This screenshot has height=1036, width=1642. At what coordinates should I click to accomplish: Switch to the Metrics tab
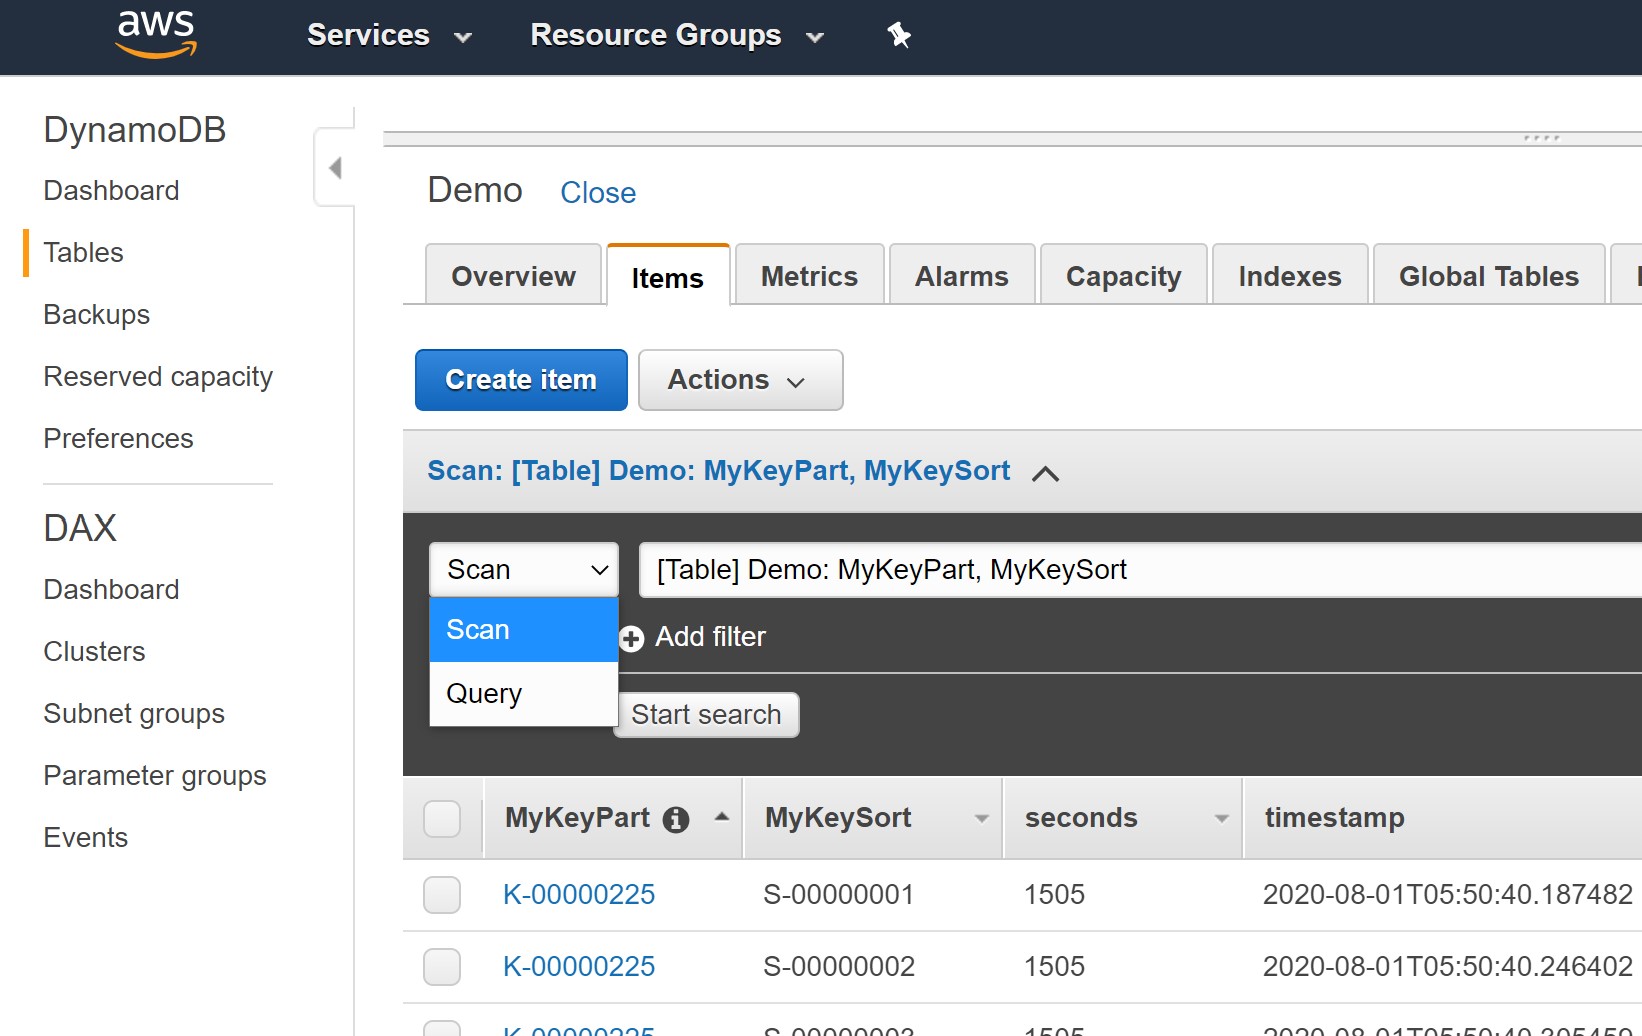(809, 276)
